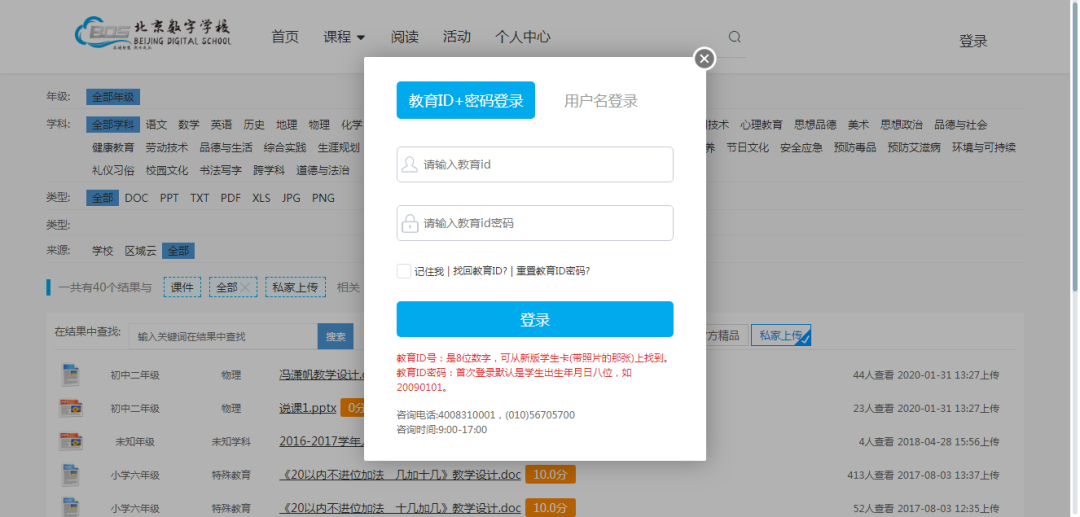
Task: Click file icon of 2016-2017学年 row
Action: [x=70, y=441]
